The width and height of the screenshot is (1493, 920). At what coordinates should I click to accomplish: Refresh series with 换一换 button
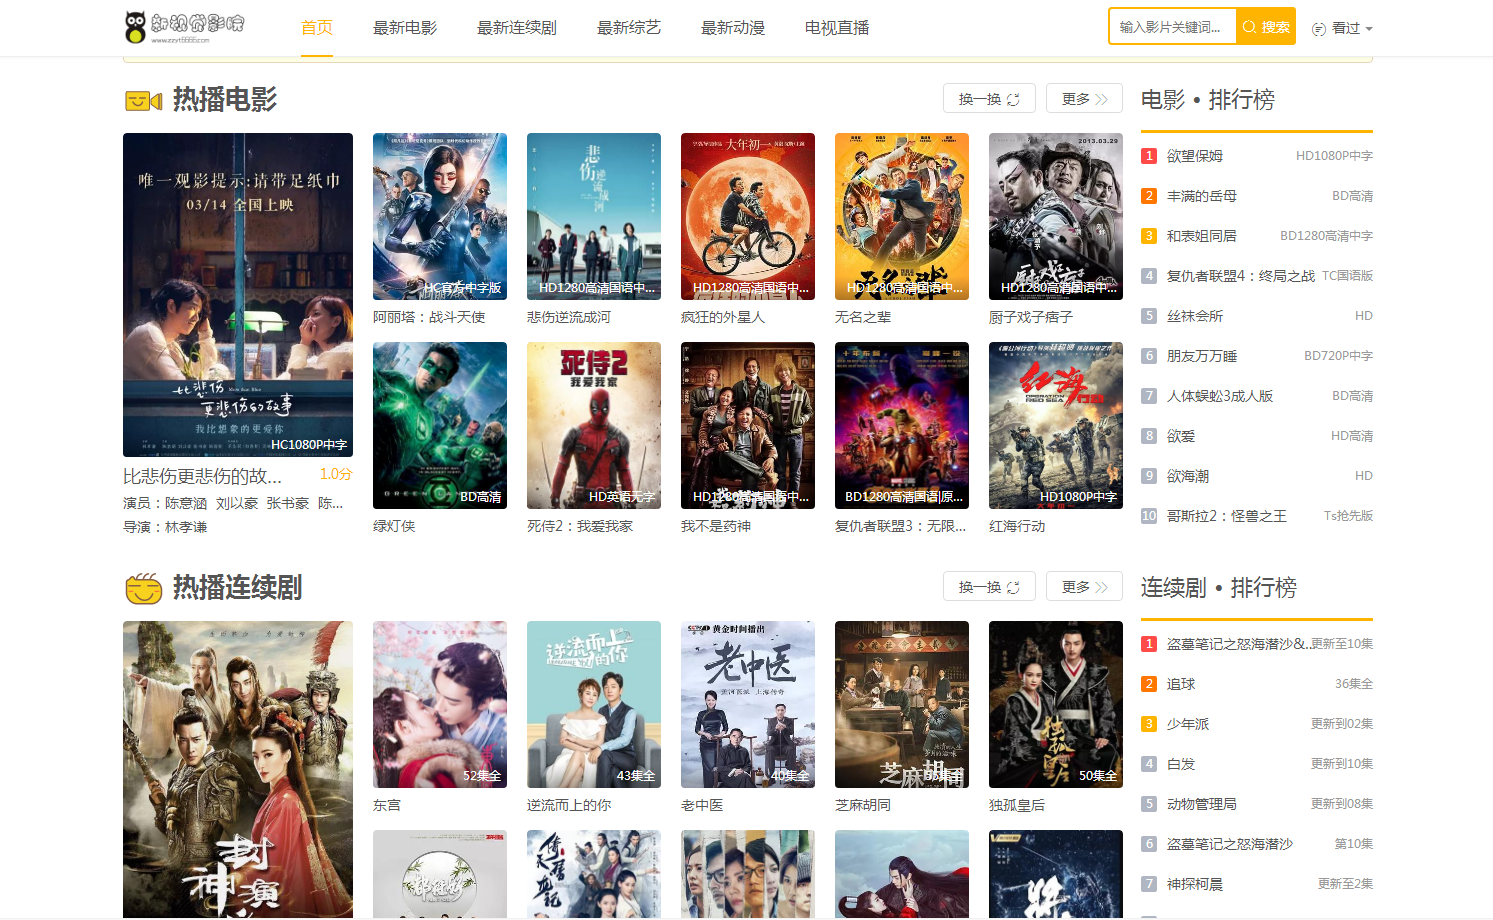tap(989, 587)
